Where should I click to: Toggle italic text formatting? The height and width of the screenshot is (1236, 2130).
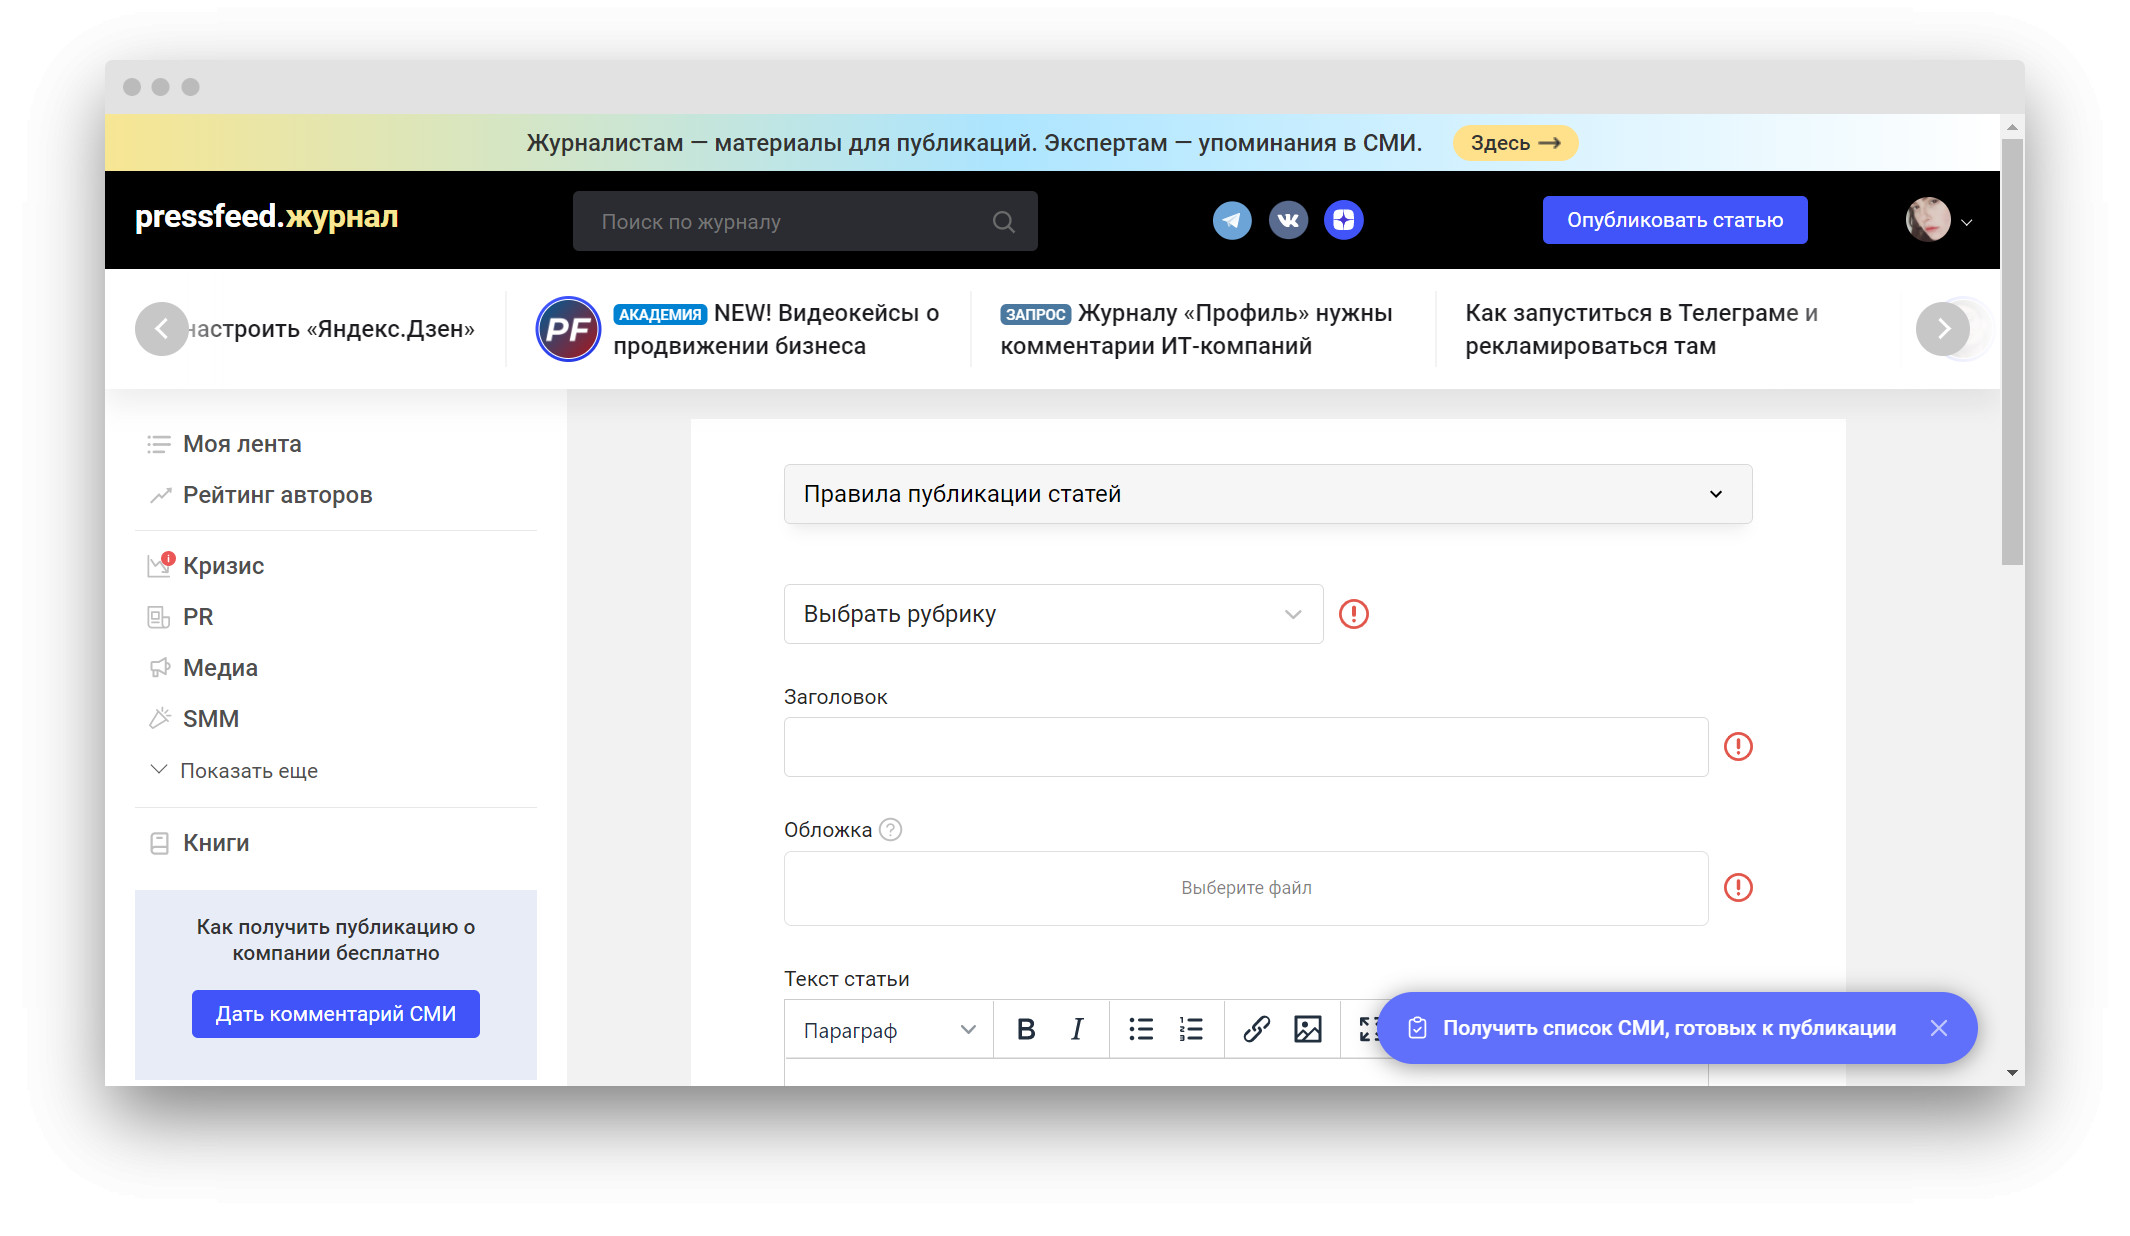pyautogui.click(x=1076, y=1029)
